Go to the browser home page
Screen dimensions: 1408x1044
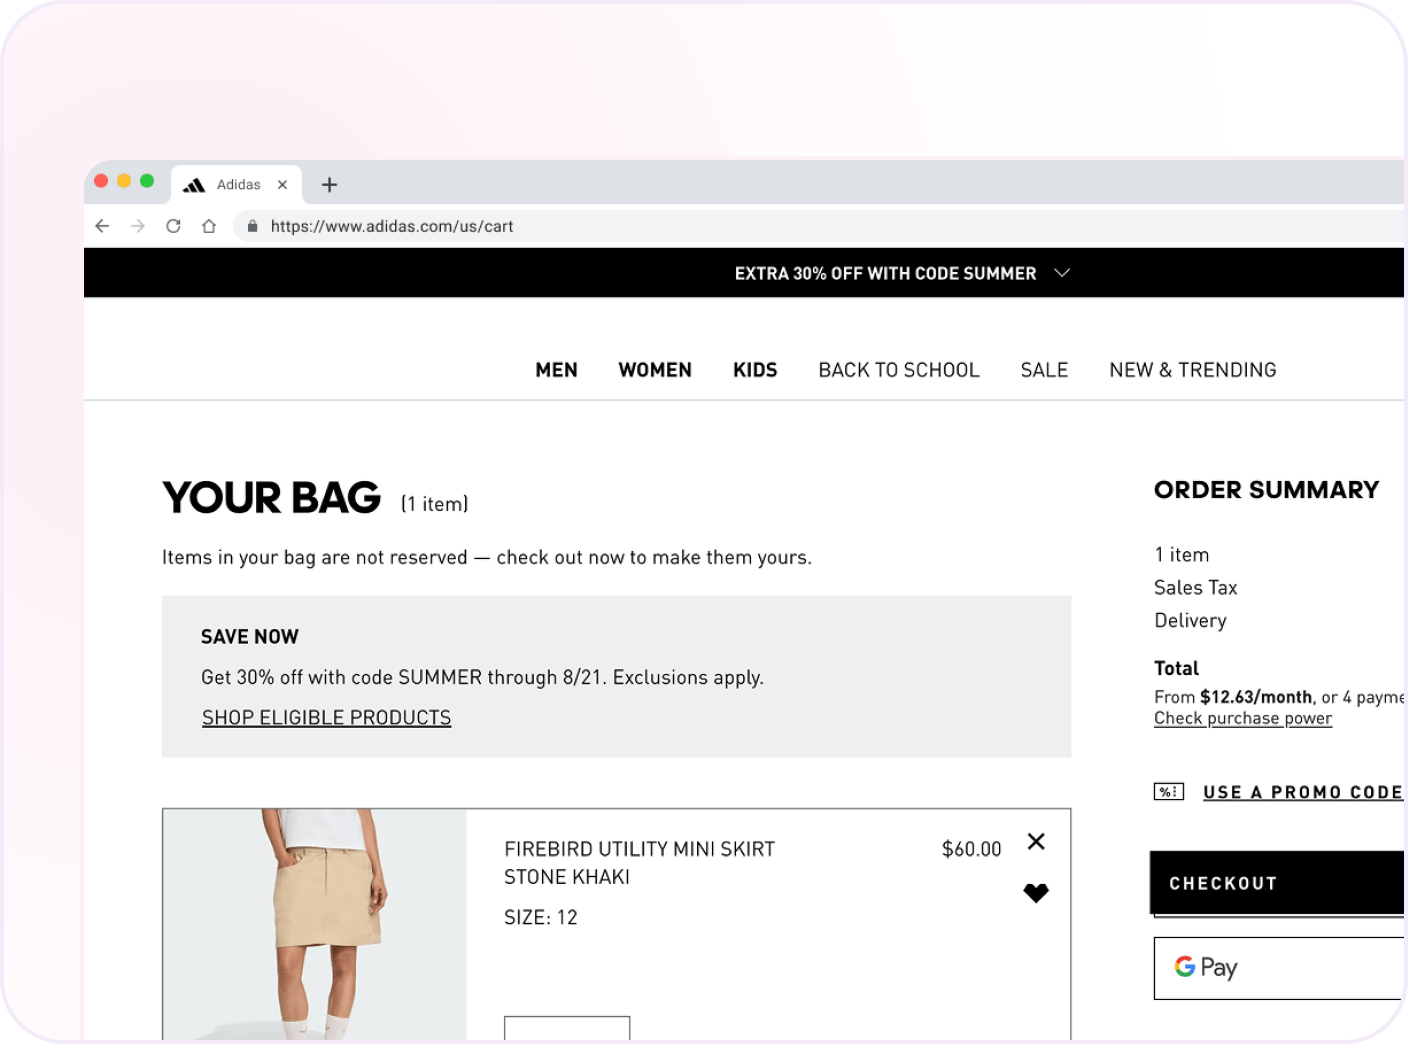pyautogui.click(x=209, y=226)
